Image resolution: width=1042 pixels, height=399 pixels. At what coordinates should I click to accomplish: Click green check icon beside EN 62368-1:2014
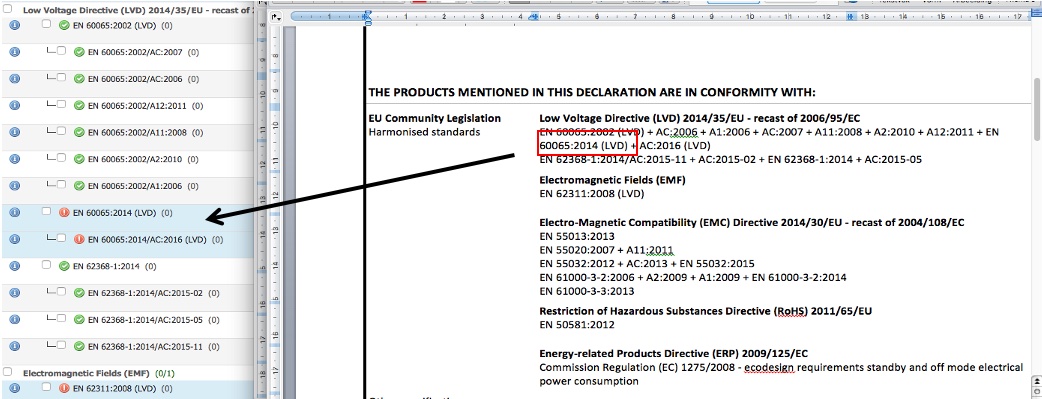pos(64,266)
